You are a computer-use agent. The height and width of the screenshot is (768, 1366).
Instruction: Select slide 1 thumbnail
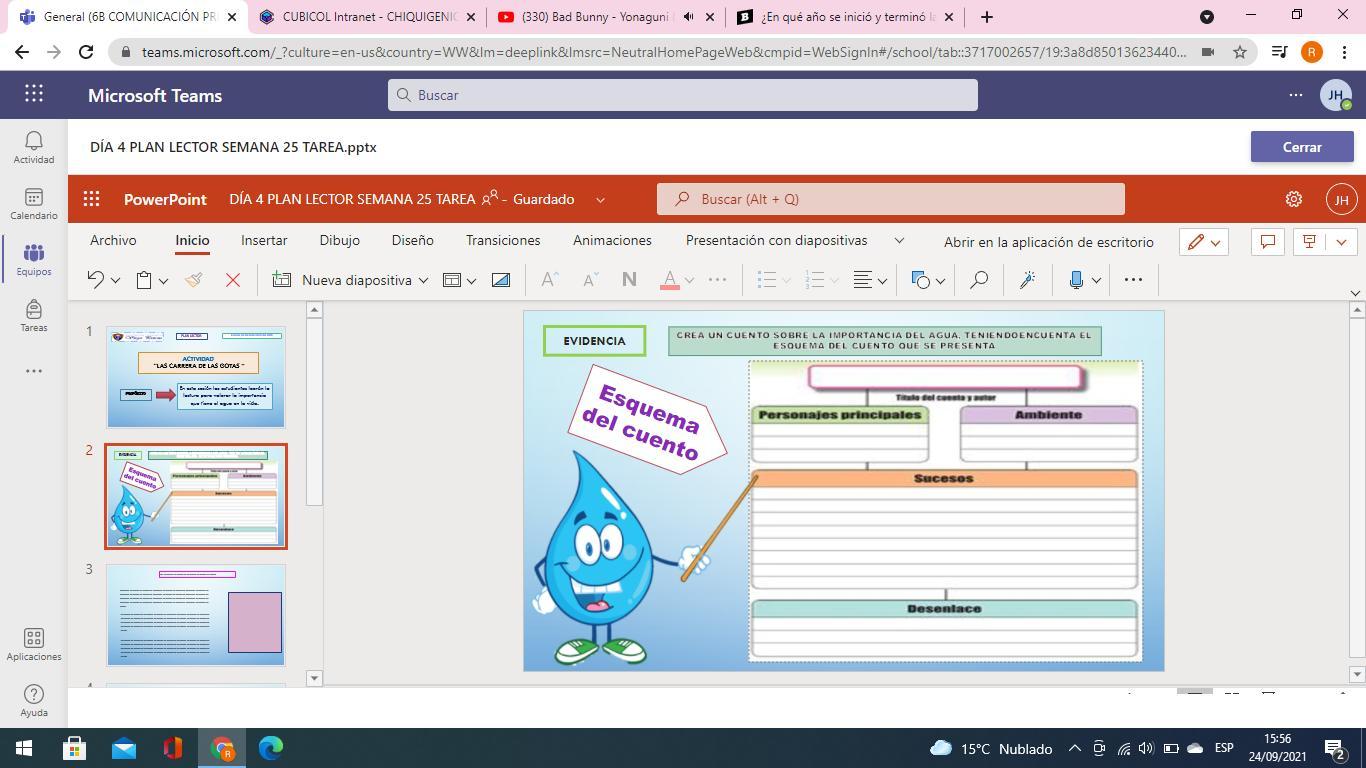(x=196, y=377)
